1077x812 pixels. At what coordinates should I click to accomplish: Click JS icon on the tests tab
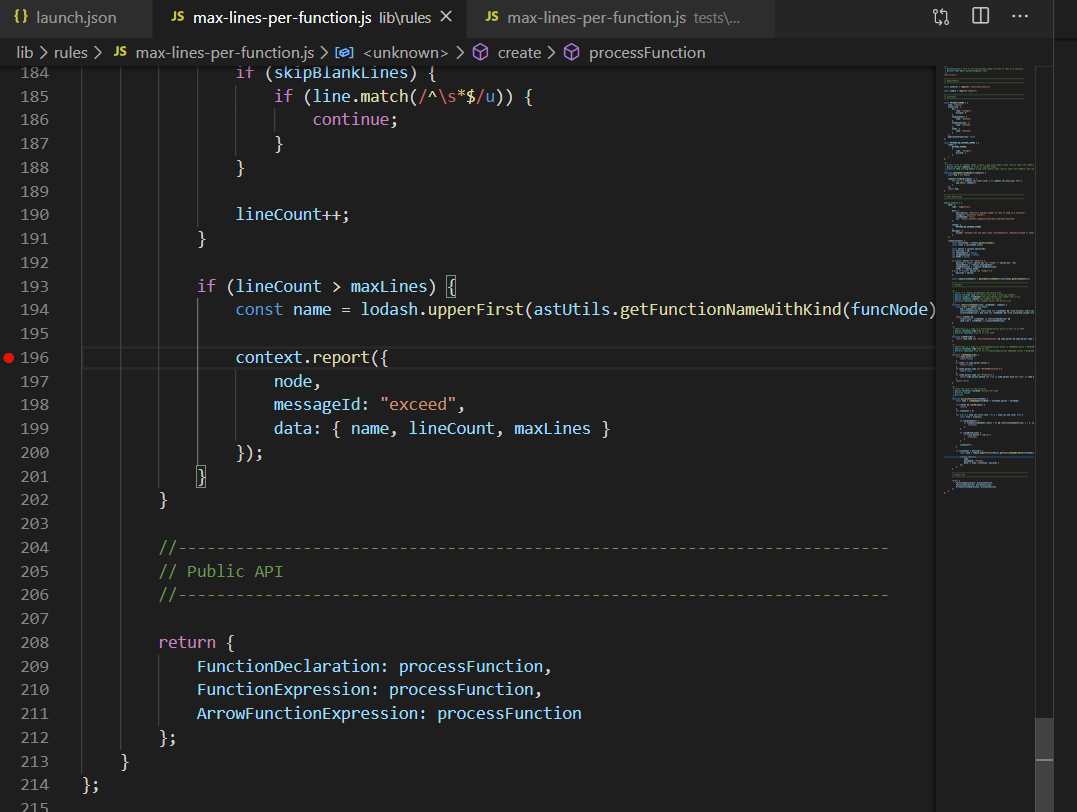click(x=492, y=16)
